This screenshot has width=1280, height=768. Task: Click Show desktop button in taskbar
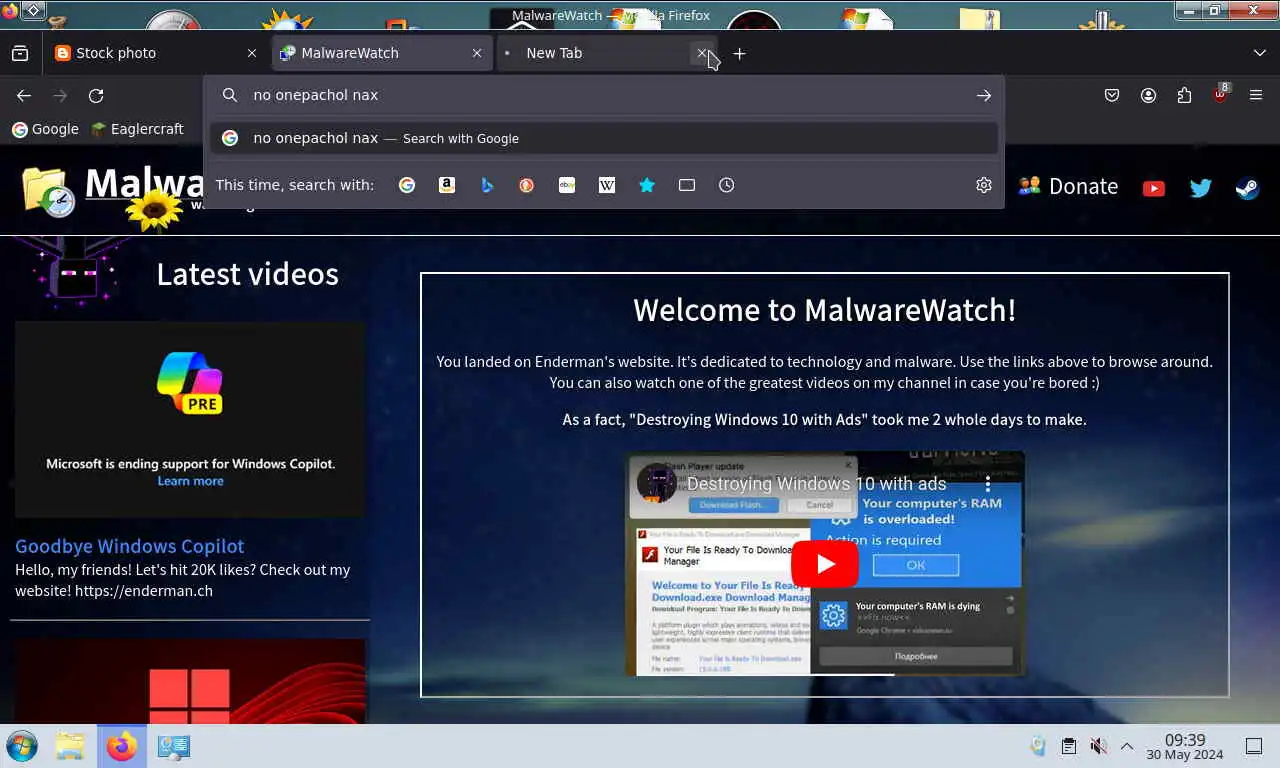1254,746
